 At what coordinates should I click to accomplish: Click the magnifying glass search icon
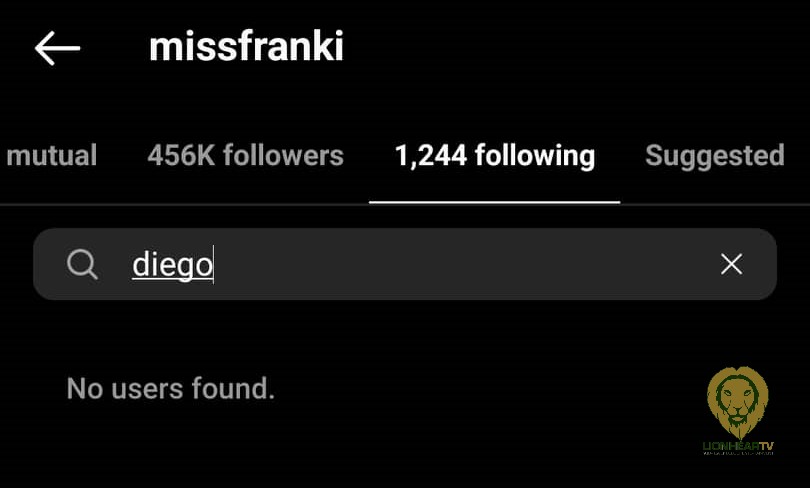pos(82,264)
